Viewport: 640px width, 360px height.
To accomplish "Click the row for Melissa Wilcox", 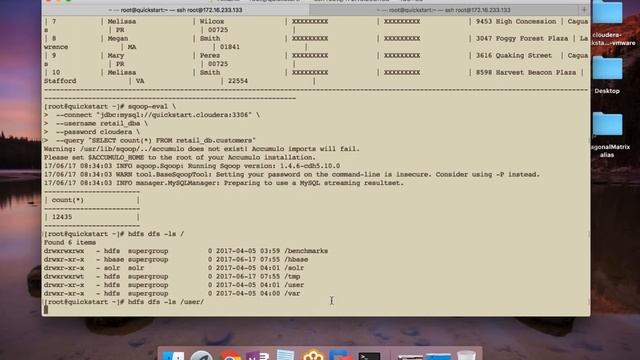I will 316,21.
